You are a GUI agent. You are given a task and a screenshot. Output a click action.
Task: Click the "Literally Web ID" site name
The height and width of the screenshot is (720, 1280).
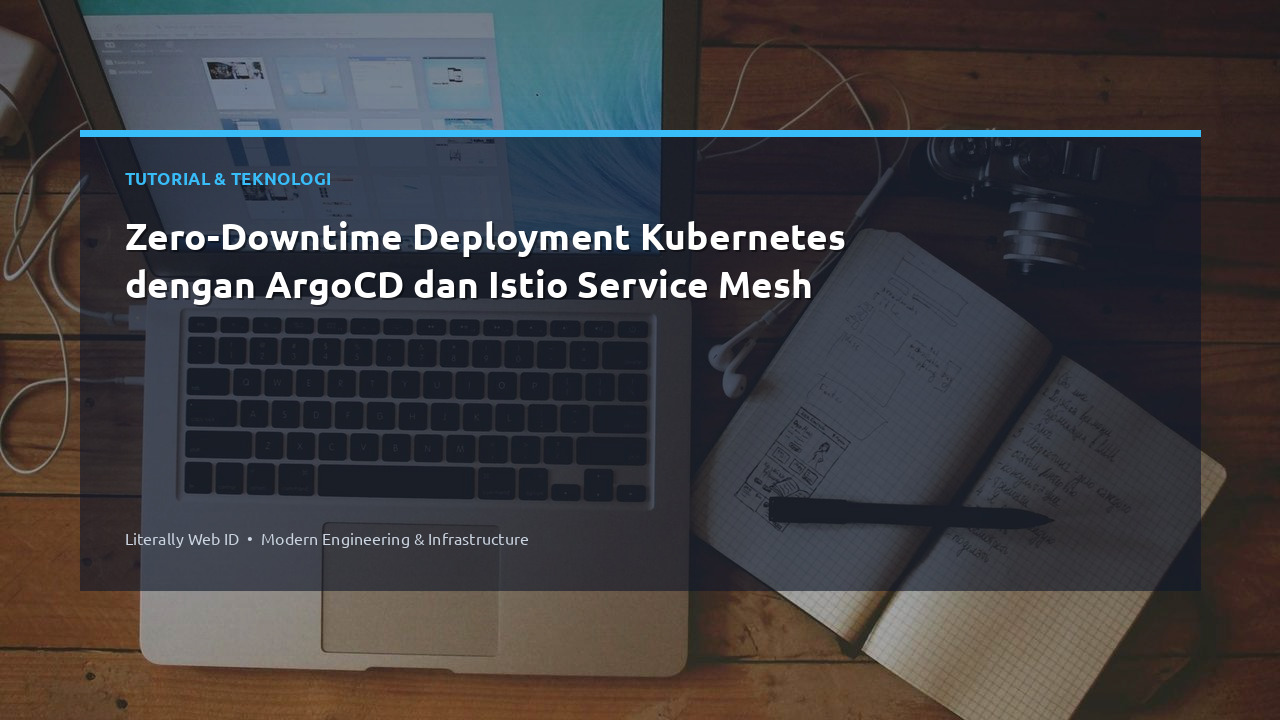coord(182,539)
